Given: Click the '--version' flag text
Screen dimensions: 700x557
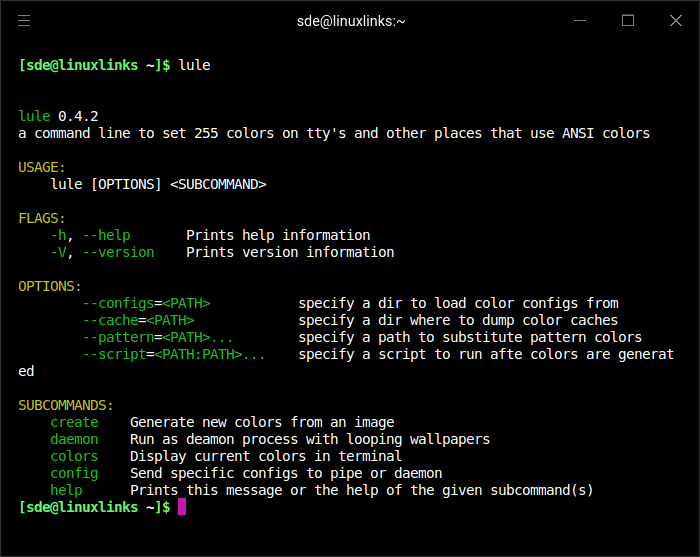Looking at the screenshot, I should [118, 252].
